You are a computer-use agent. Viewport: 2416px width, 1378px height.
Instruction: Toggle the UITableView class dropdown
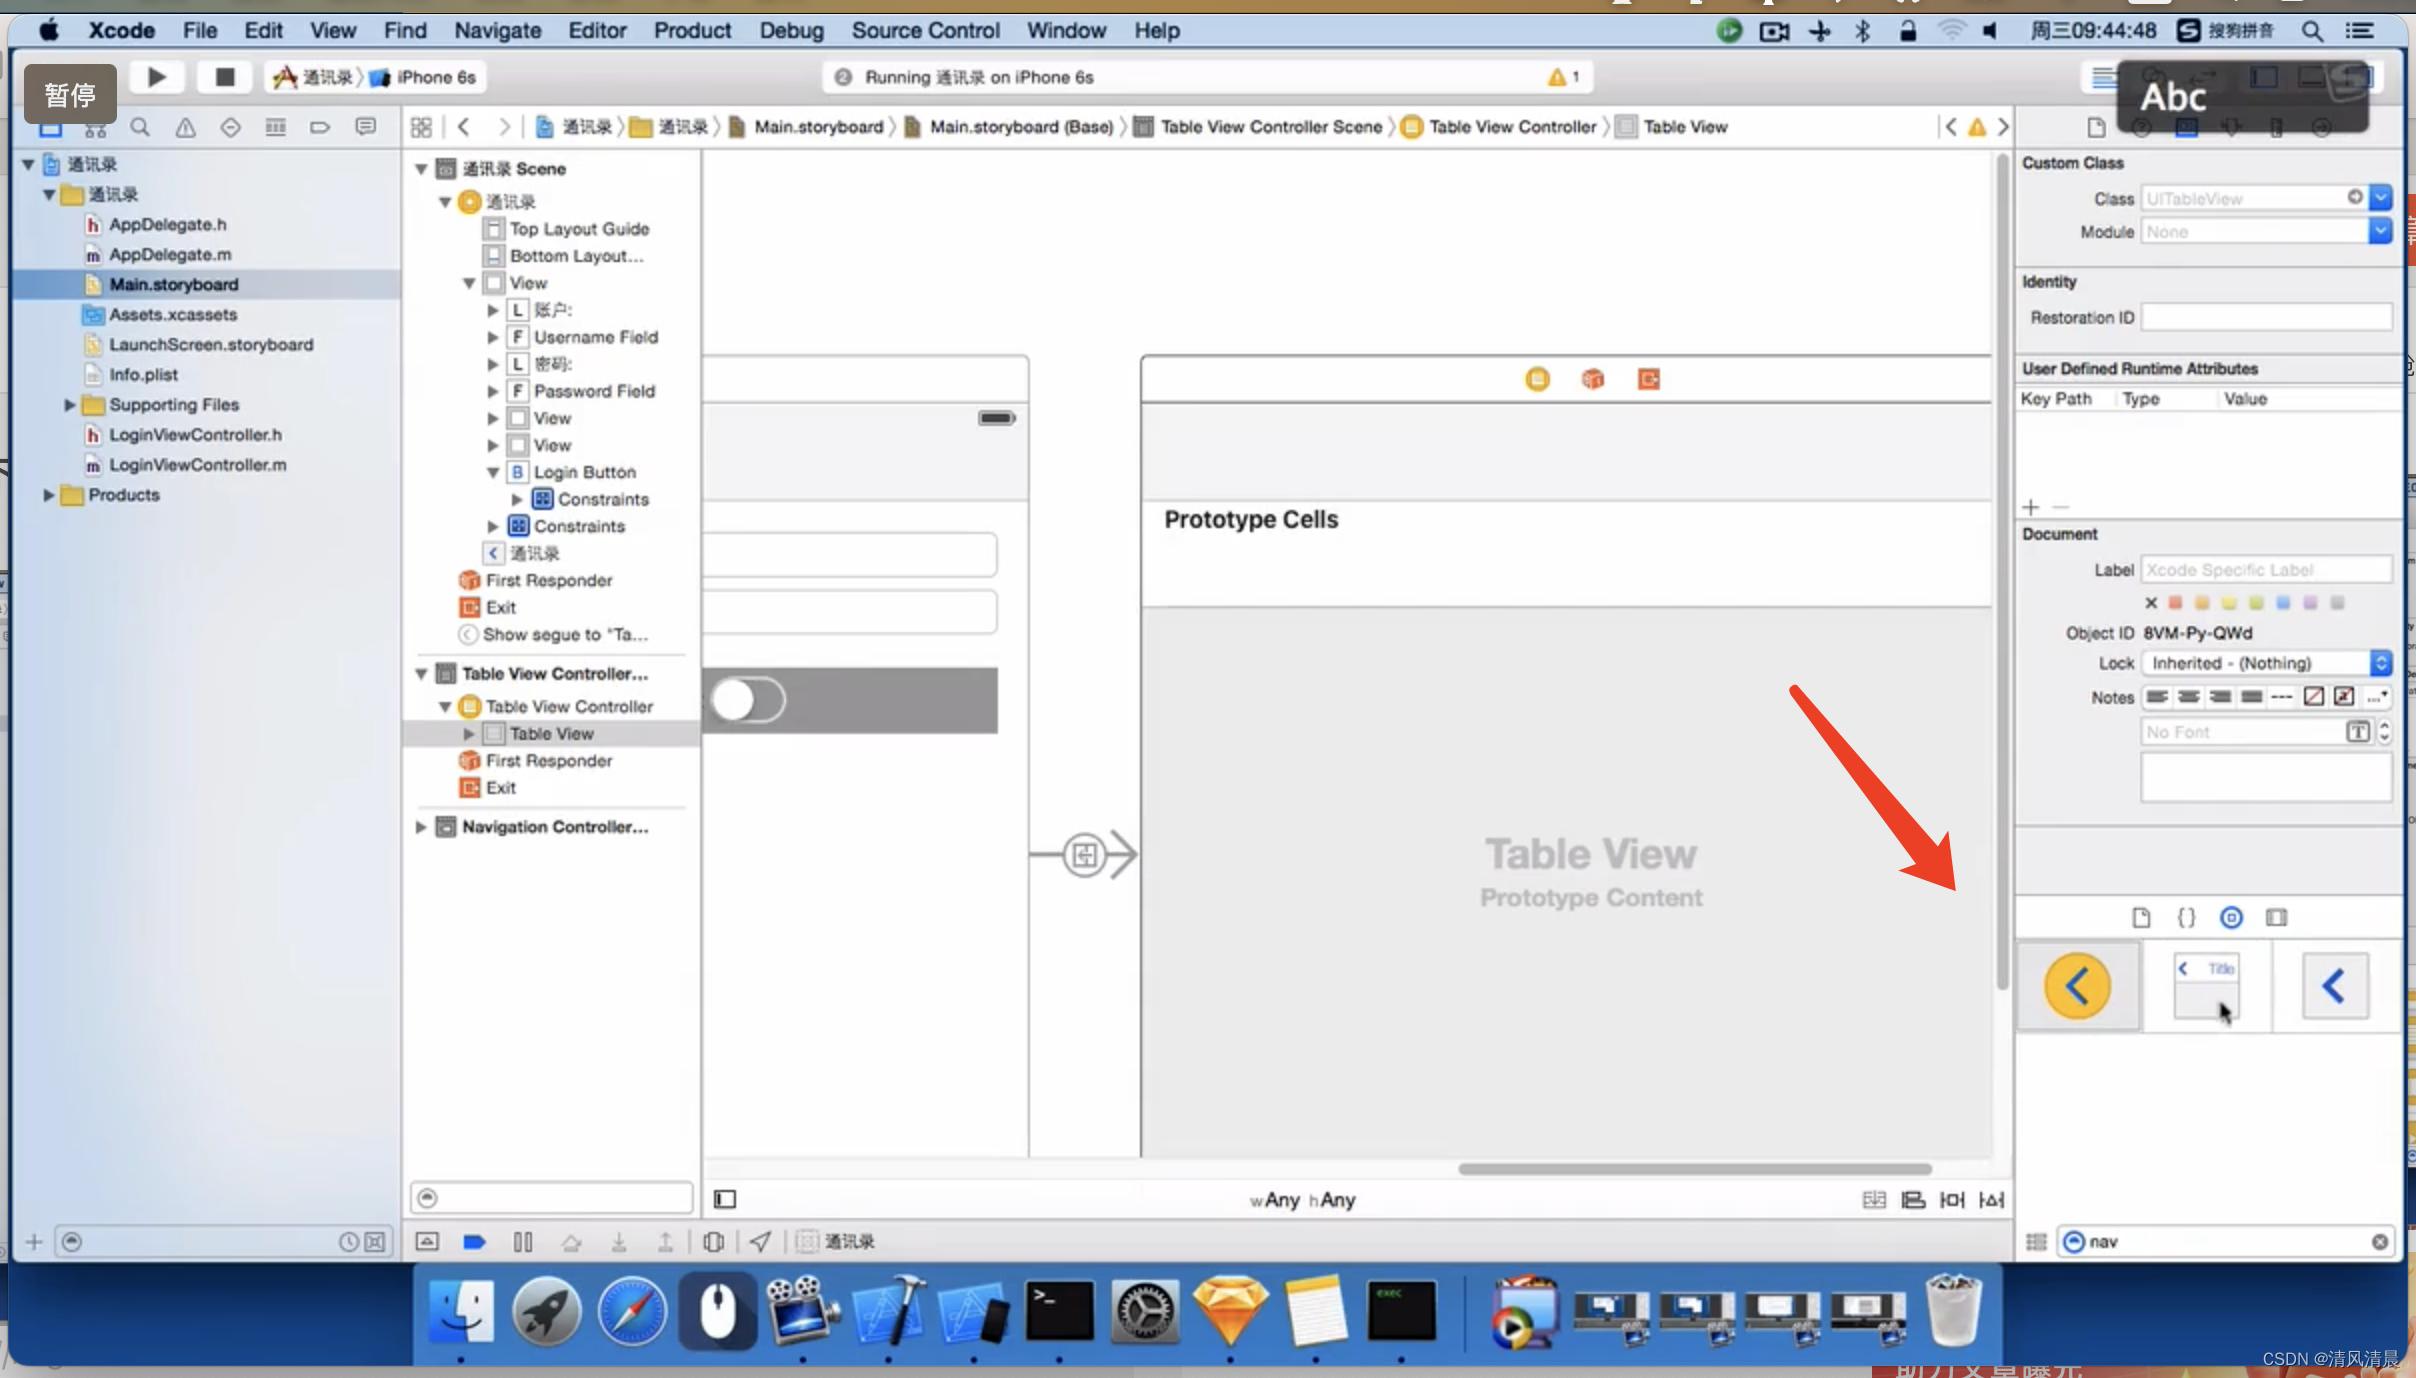point(2384,198)
